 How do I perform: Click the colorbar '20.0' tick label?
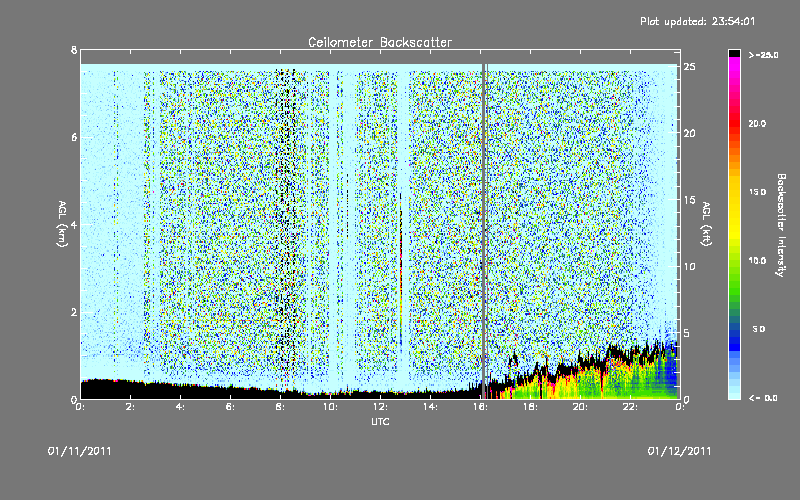click(758, 124)
